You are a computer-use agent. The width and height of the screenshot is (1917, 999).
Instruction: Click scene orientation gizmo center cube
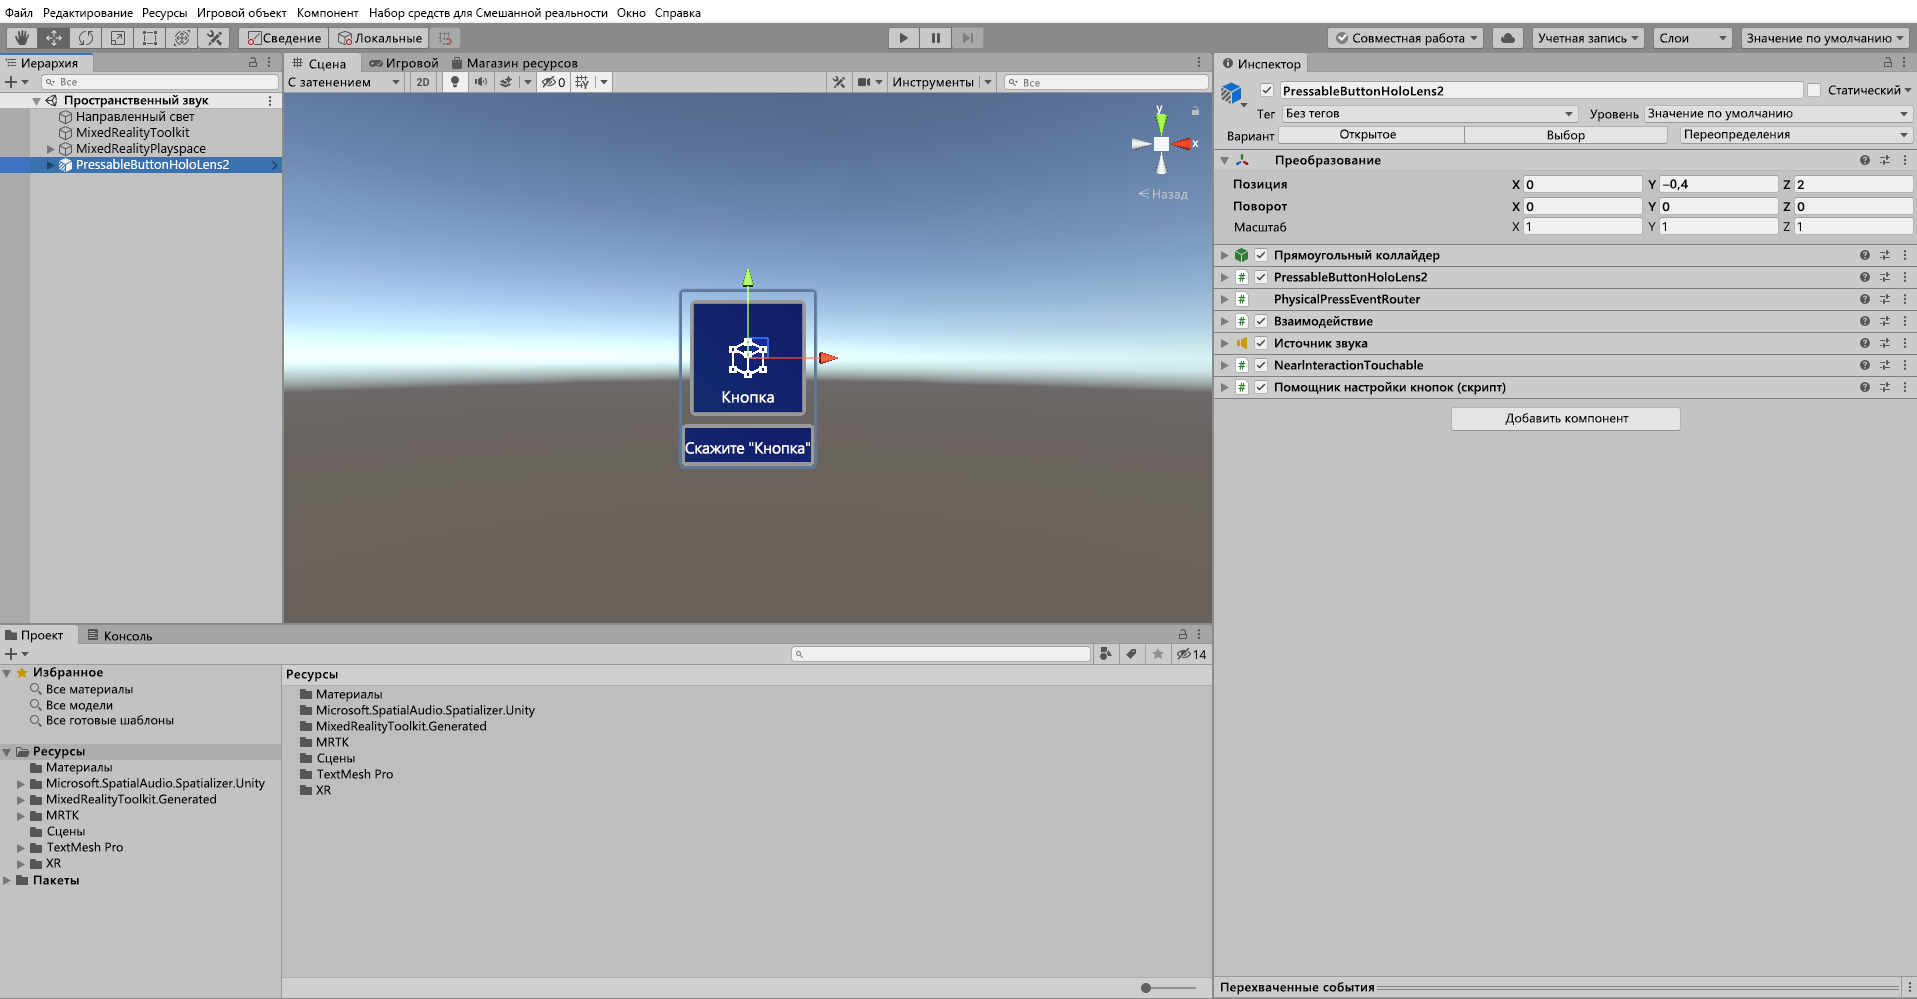point(1161,144)
